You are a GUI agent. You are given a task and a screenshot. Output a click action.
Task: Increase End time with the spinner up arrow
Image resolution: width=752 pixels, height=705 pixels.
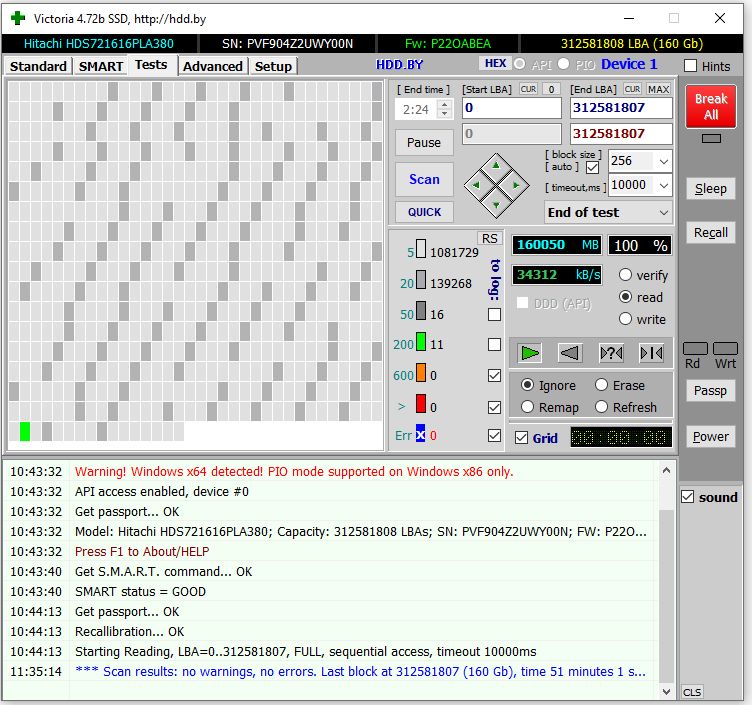(445, 105)
